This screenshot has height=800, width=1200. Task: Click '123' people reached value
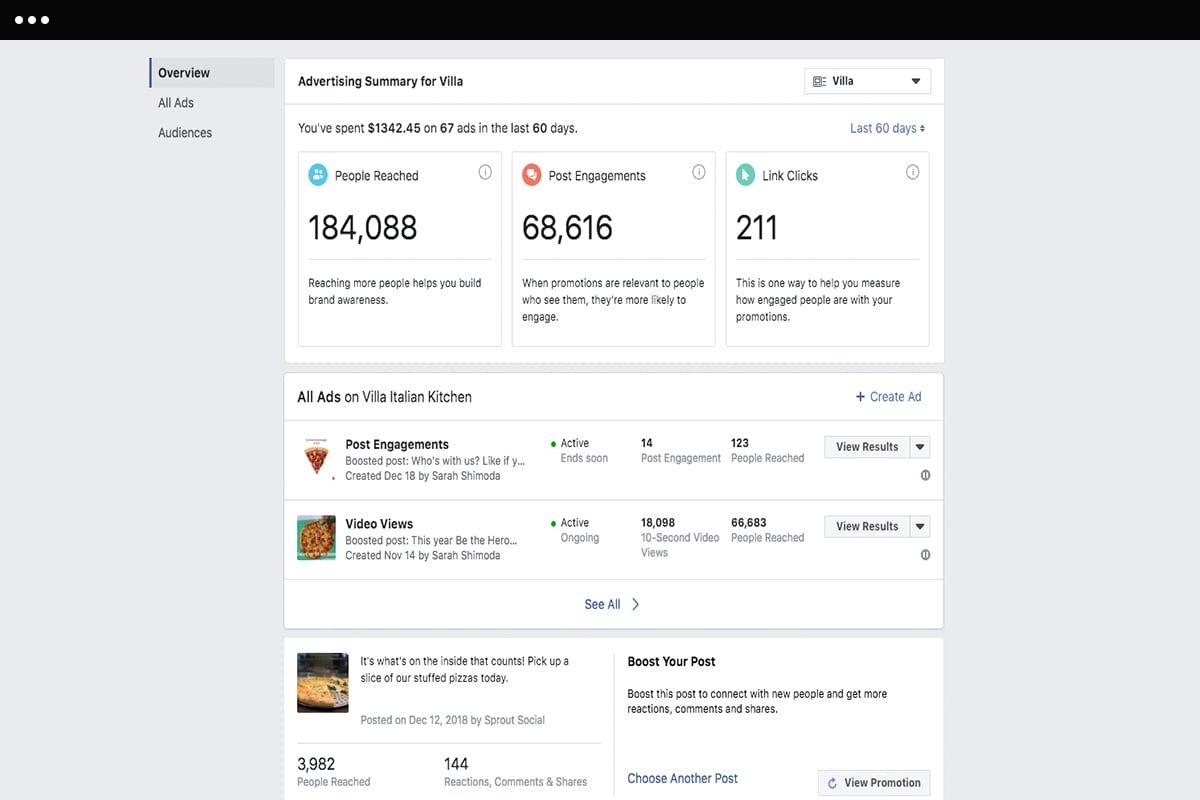[x=740, y=443]
